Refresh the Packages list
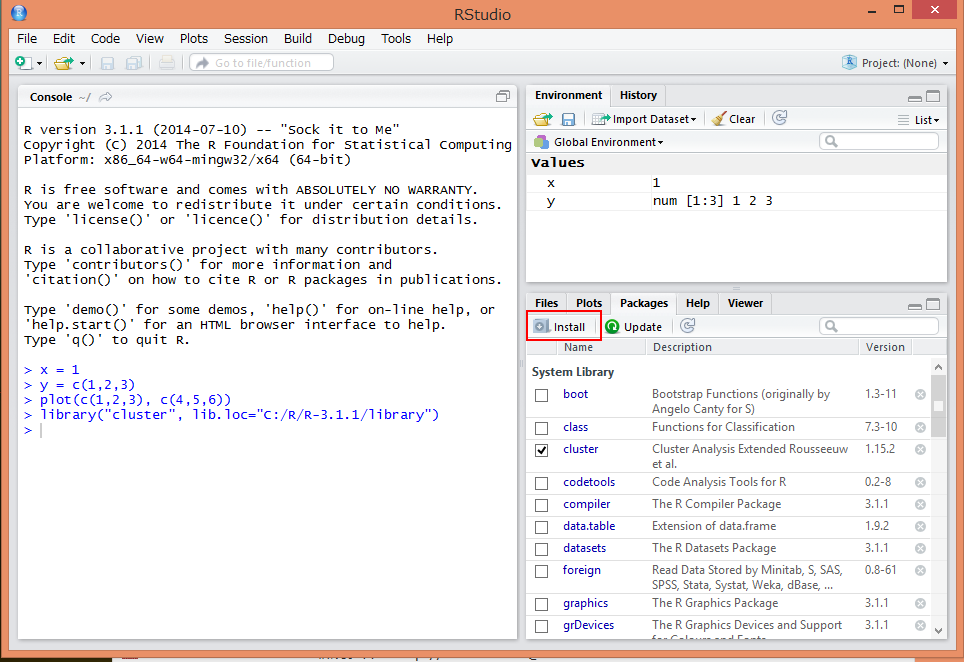964x662 pixels. [x=688, y=326]
